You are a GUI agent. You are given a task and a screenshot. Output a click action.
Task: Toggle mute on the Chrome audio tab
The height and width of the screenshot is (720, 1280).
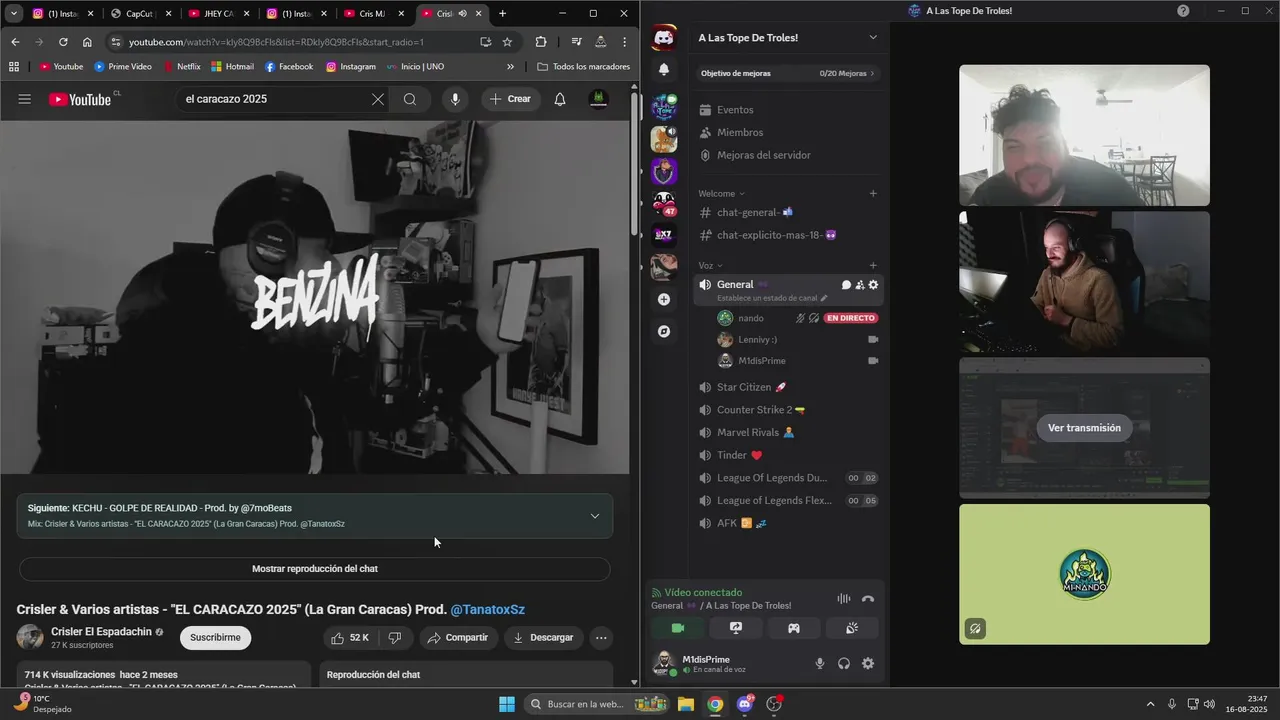tap(462, 14)
